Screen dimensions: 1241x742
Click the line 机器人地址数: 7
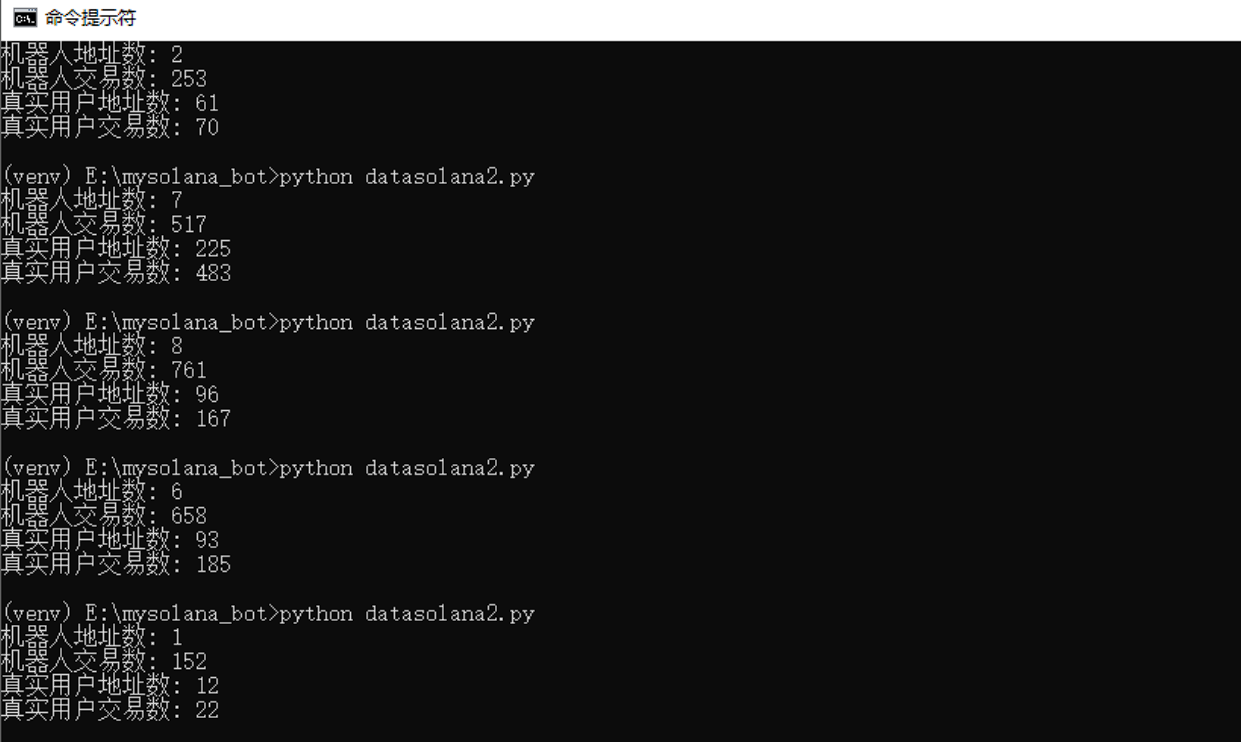click(x=91, y=200)
